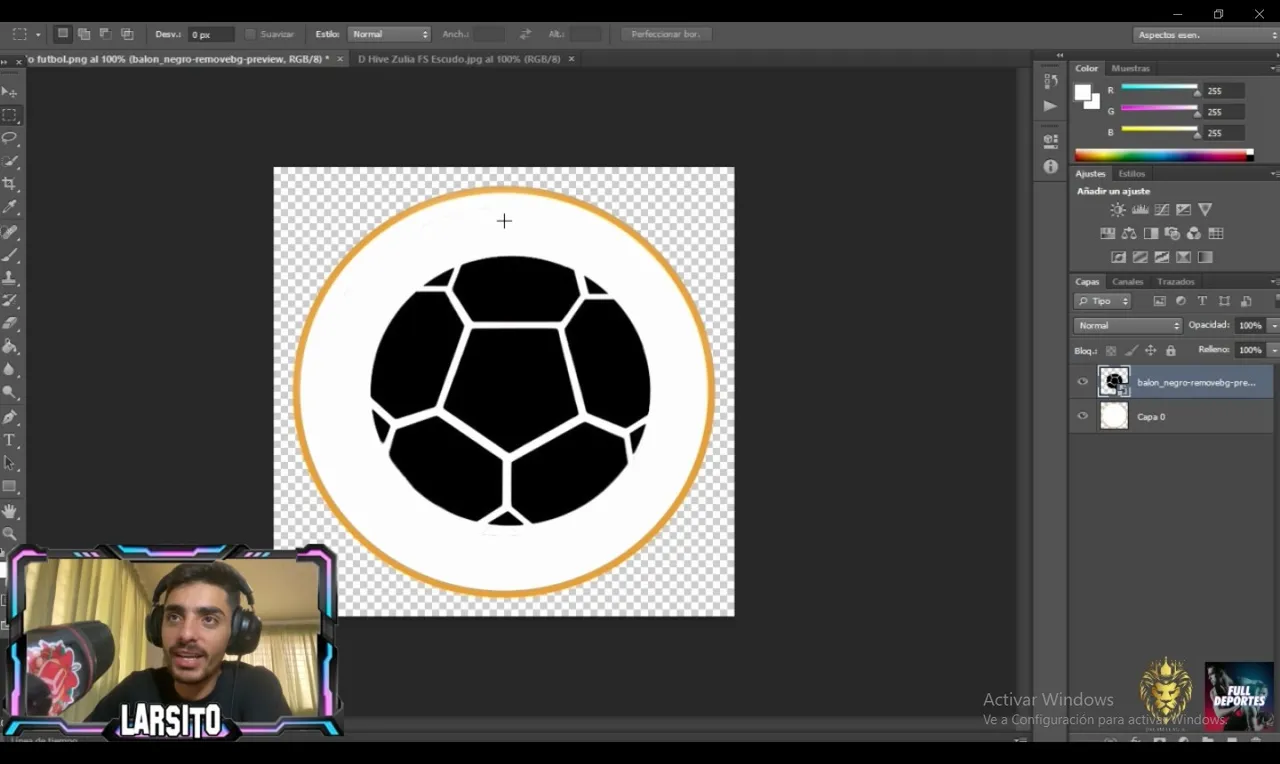Open the 3D panel cube icon
Image resolution: width=1280 pixels, height=764 pixels.
tap(1050, 141)
